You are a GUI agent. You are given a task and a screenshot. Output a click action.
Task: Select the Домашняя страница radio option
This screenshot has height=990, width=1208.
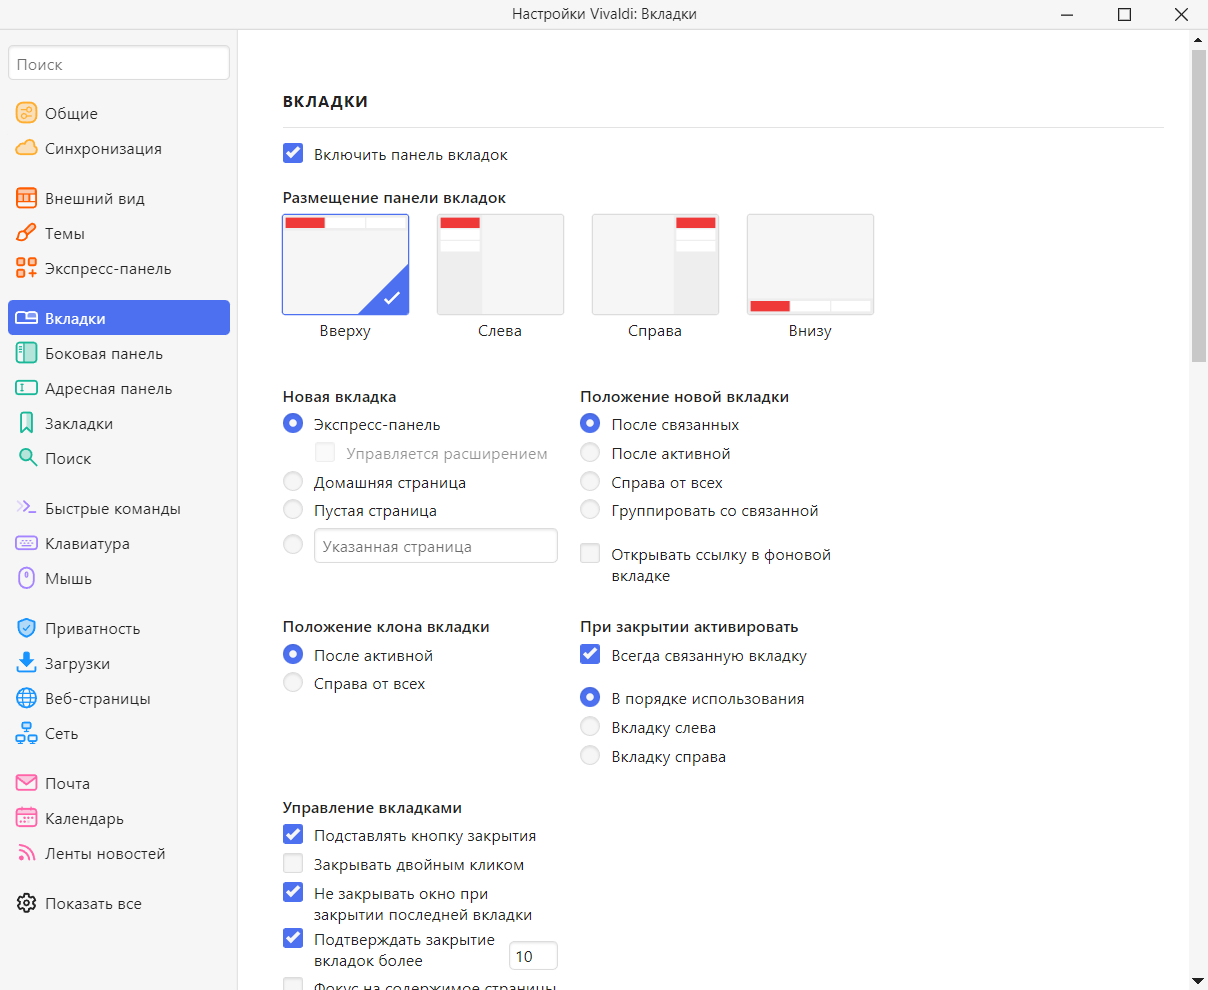pos(293,482)
